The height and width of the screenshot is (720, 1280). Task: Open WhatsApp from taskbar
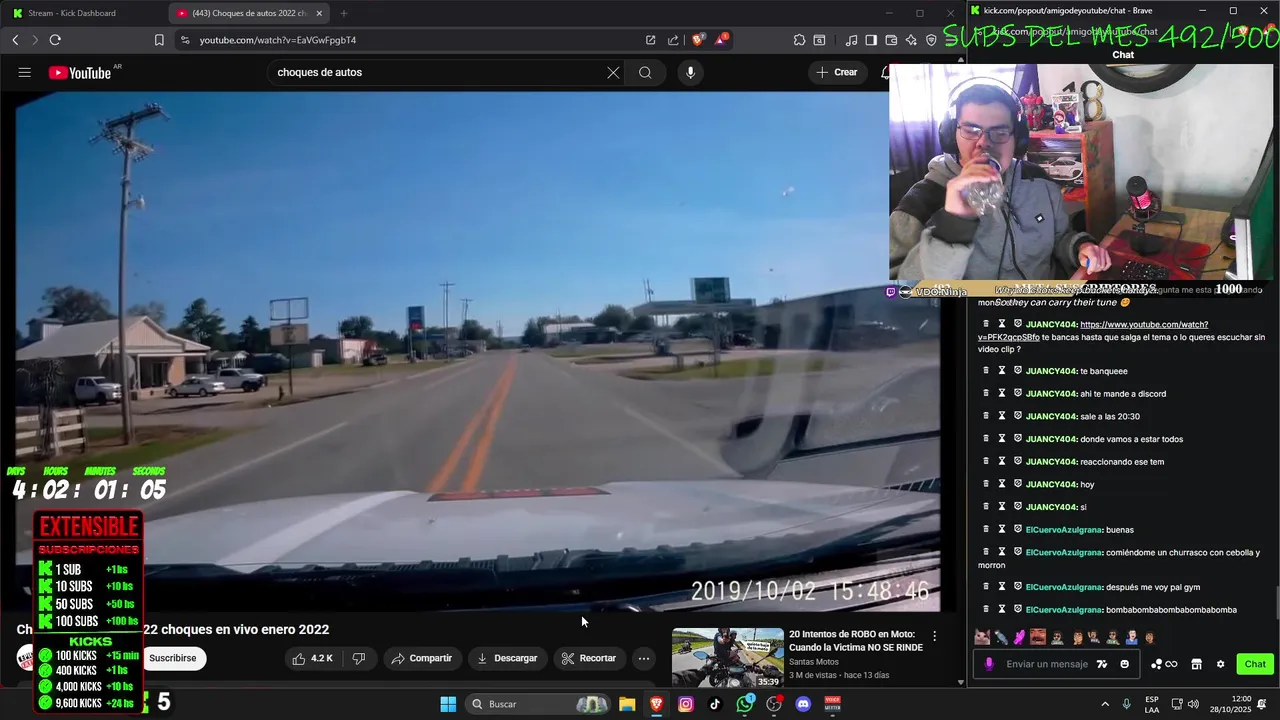click(745, 704)
